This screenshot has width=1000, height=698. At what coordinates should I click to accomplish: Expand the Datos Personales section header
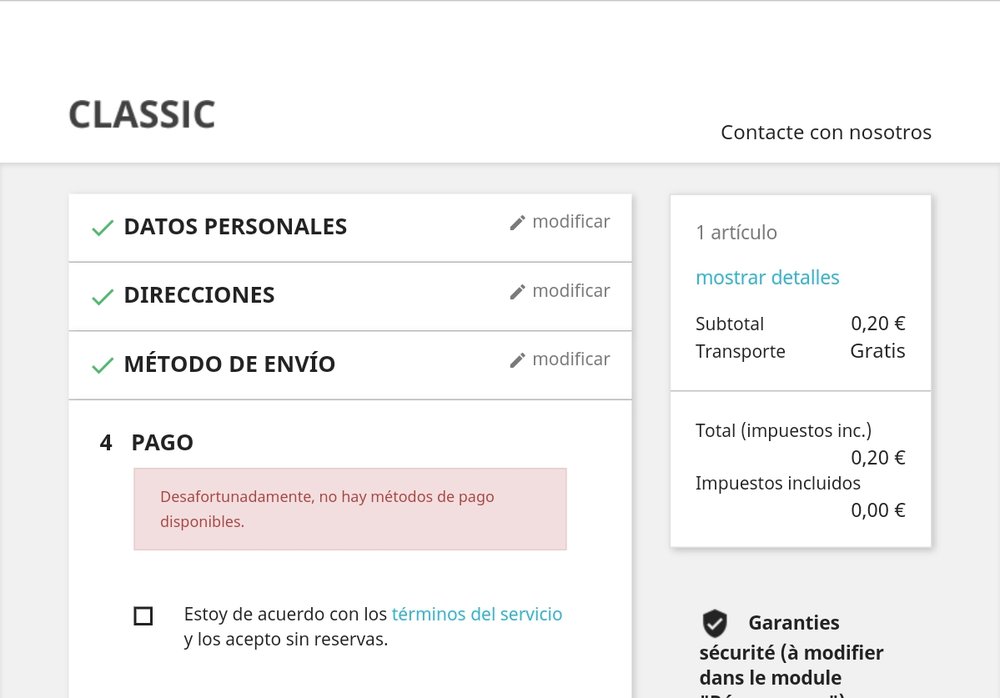[235, 227]
